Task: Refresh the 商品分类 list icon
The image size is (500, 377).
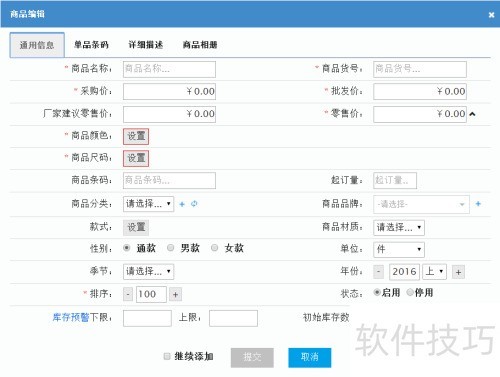Action: tap(194, 204)
